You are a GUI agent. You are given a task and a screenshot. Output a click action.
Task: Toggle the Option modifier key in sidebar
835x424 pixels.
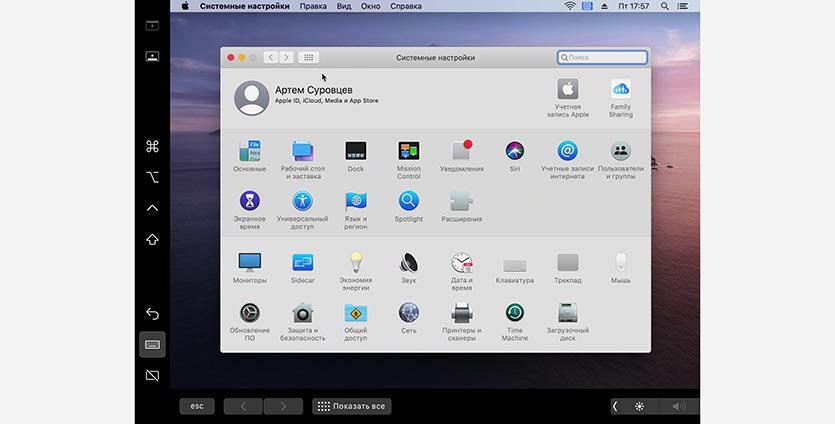point(152,177)
